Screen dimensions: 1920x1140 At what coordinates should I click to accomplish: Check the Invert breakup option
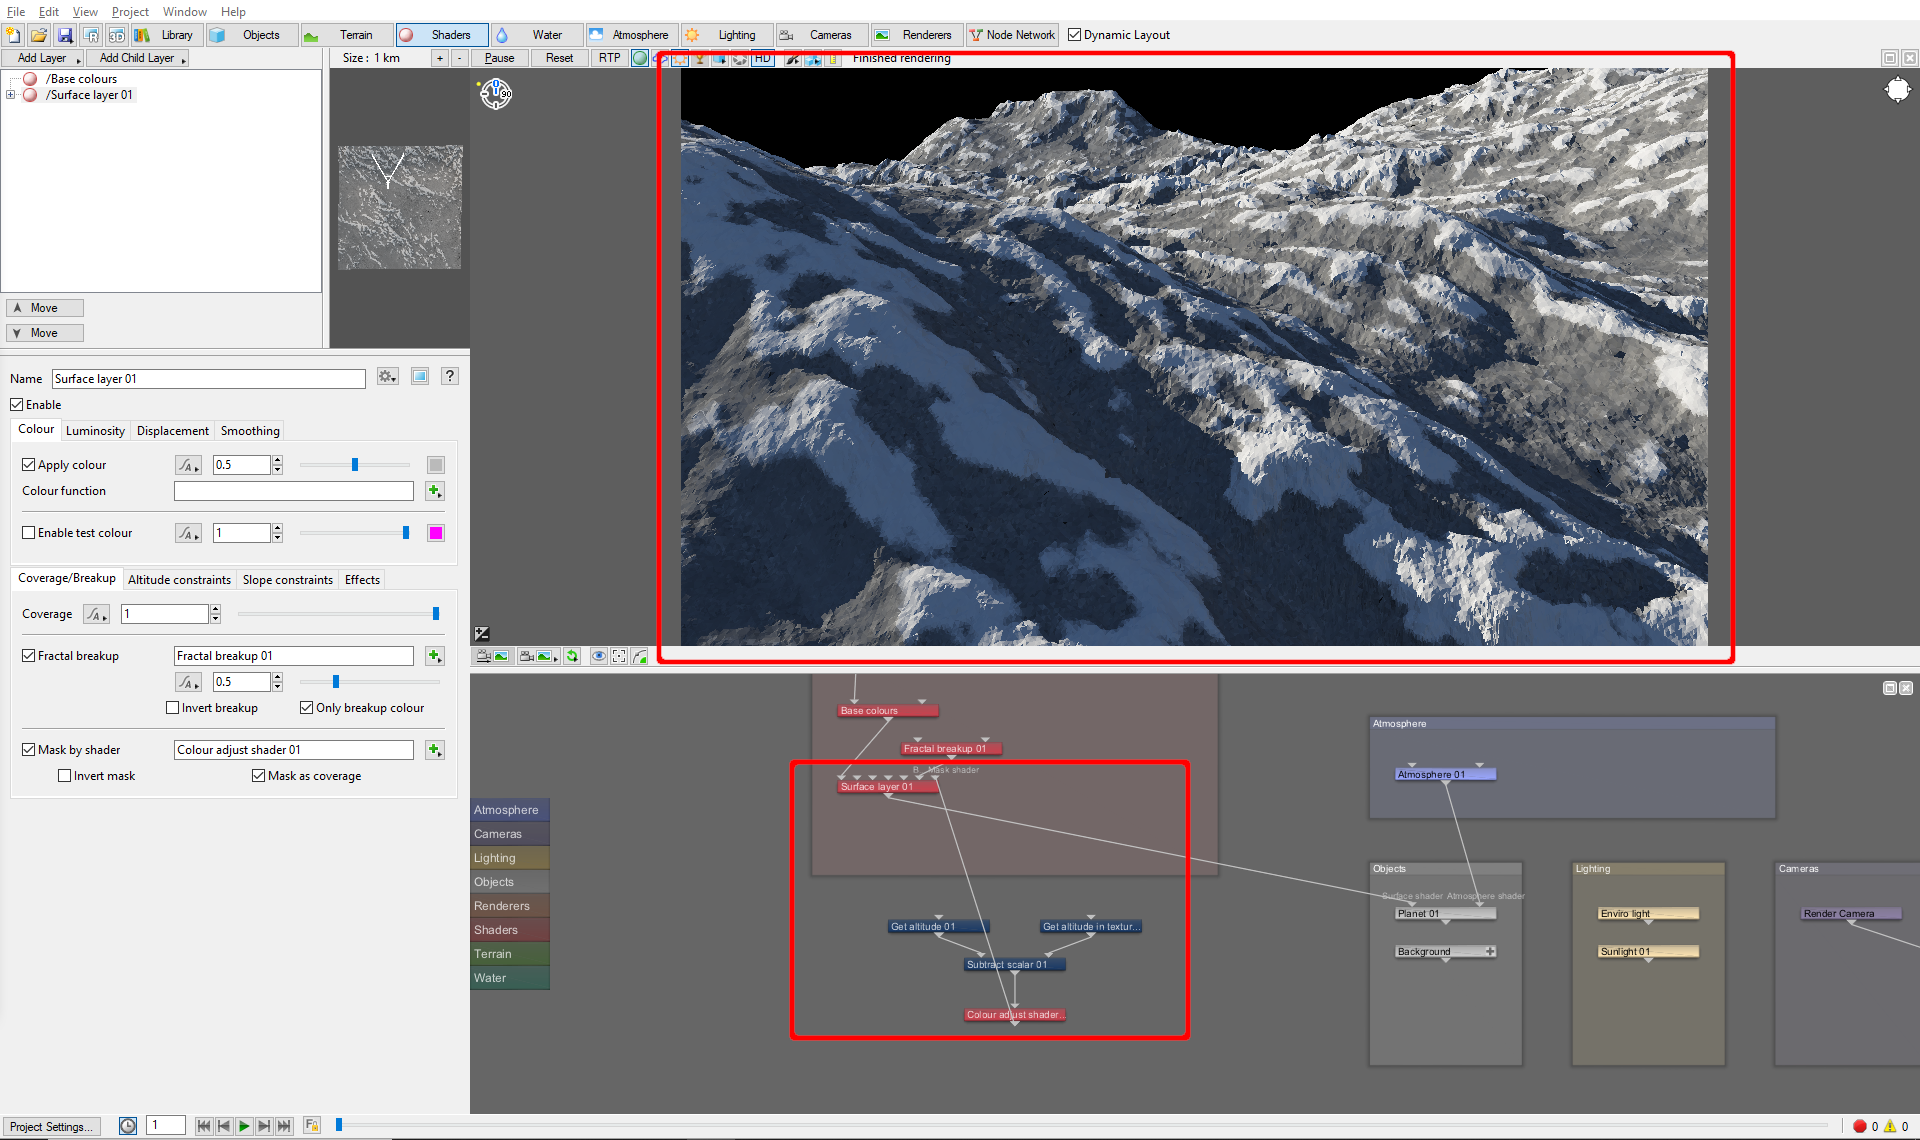click(x=173, y=708)
